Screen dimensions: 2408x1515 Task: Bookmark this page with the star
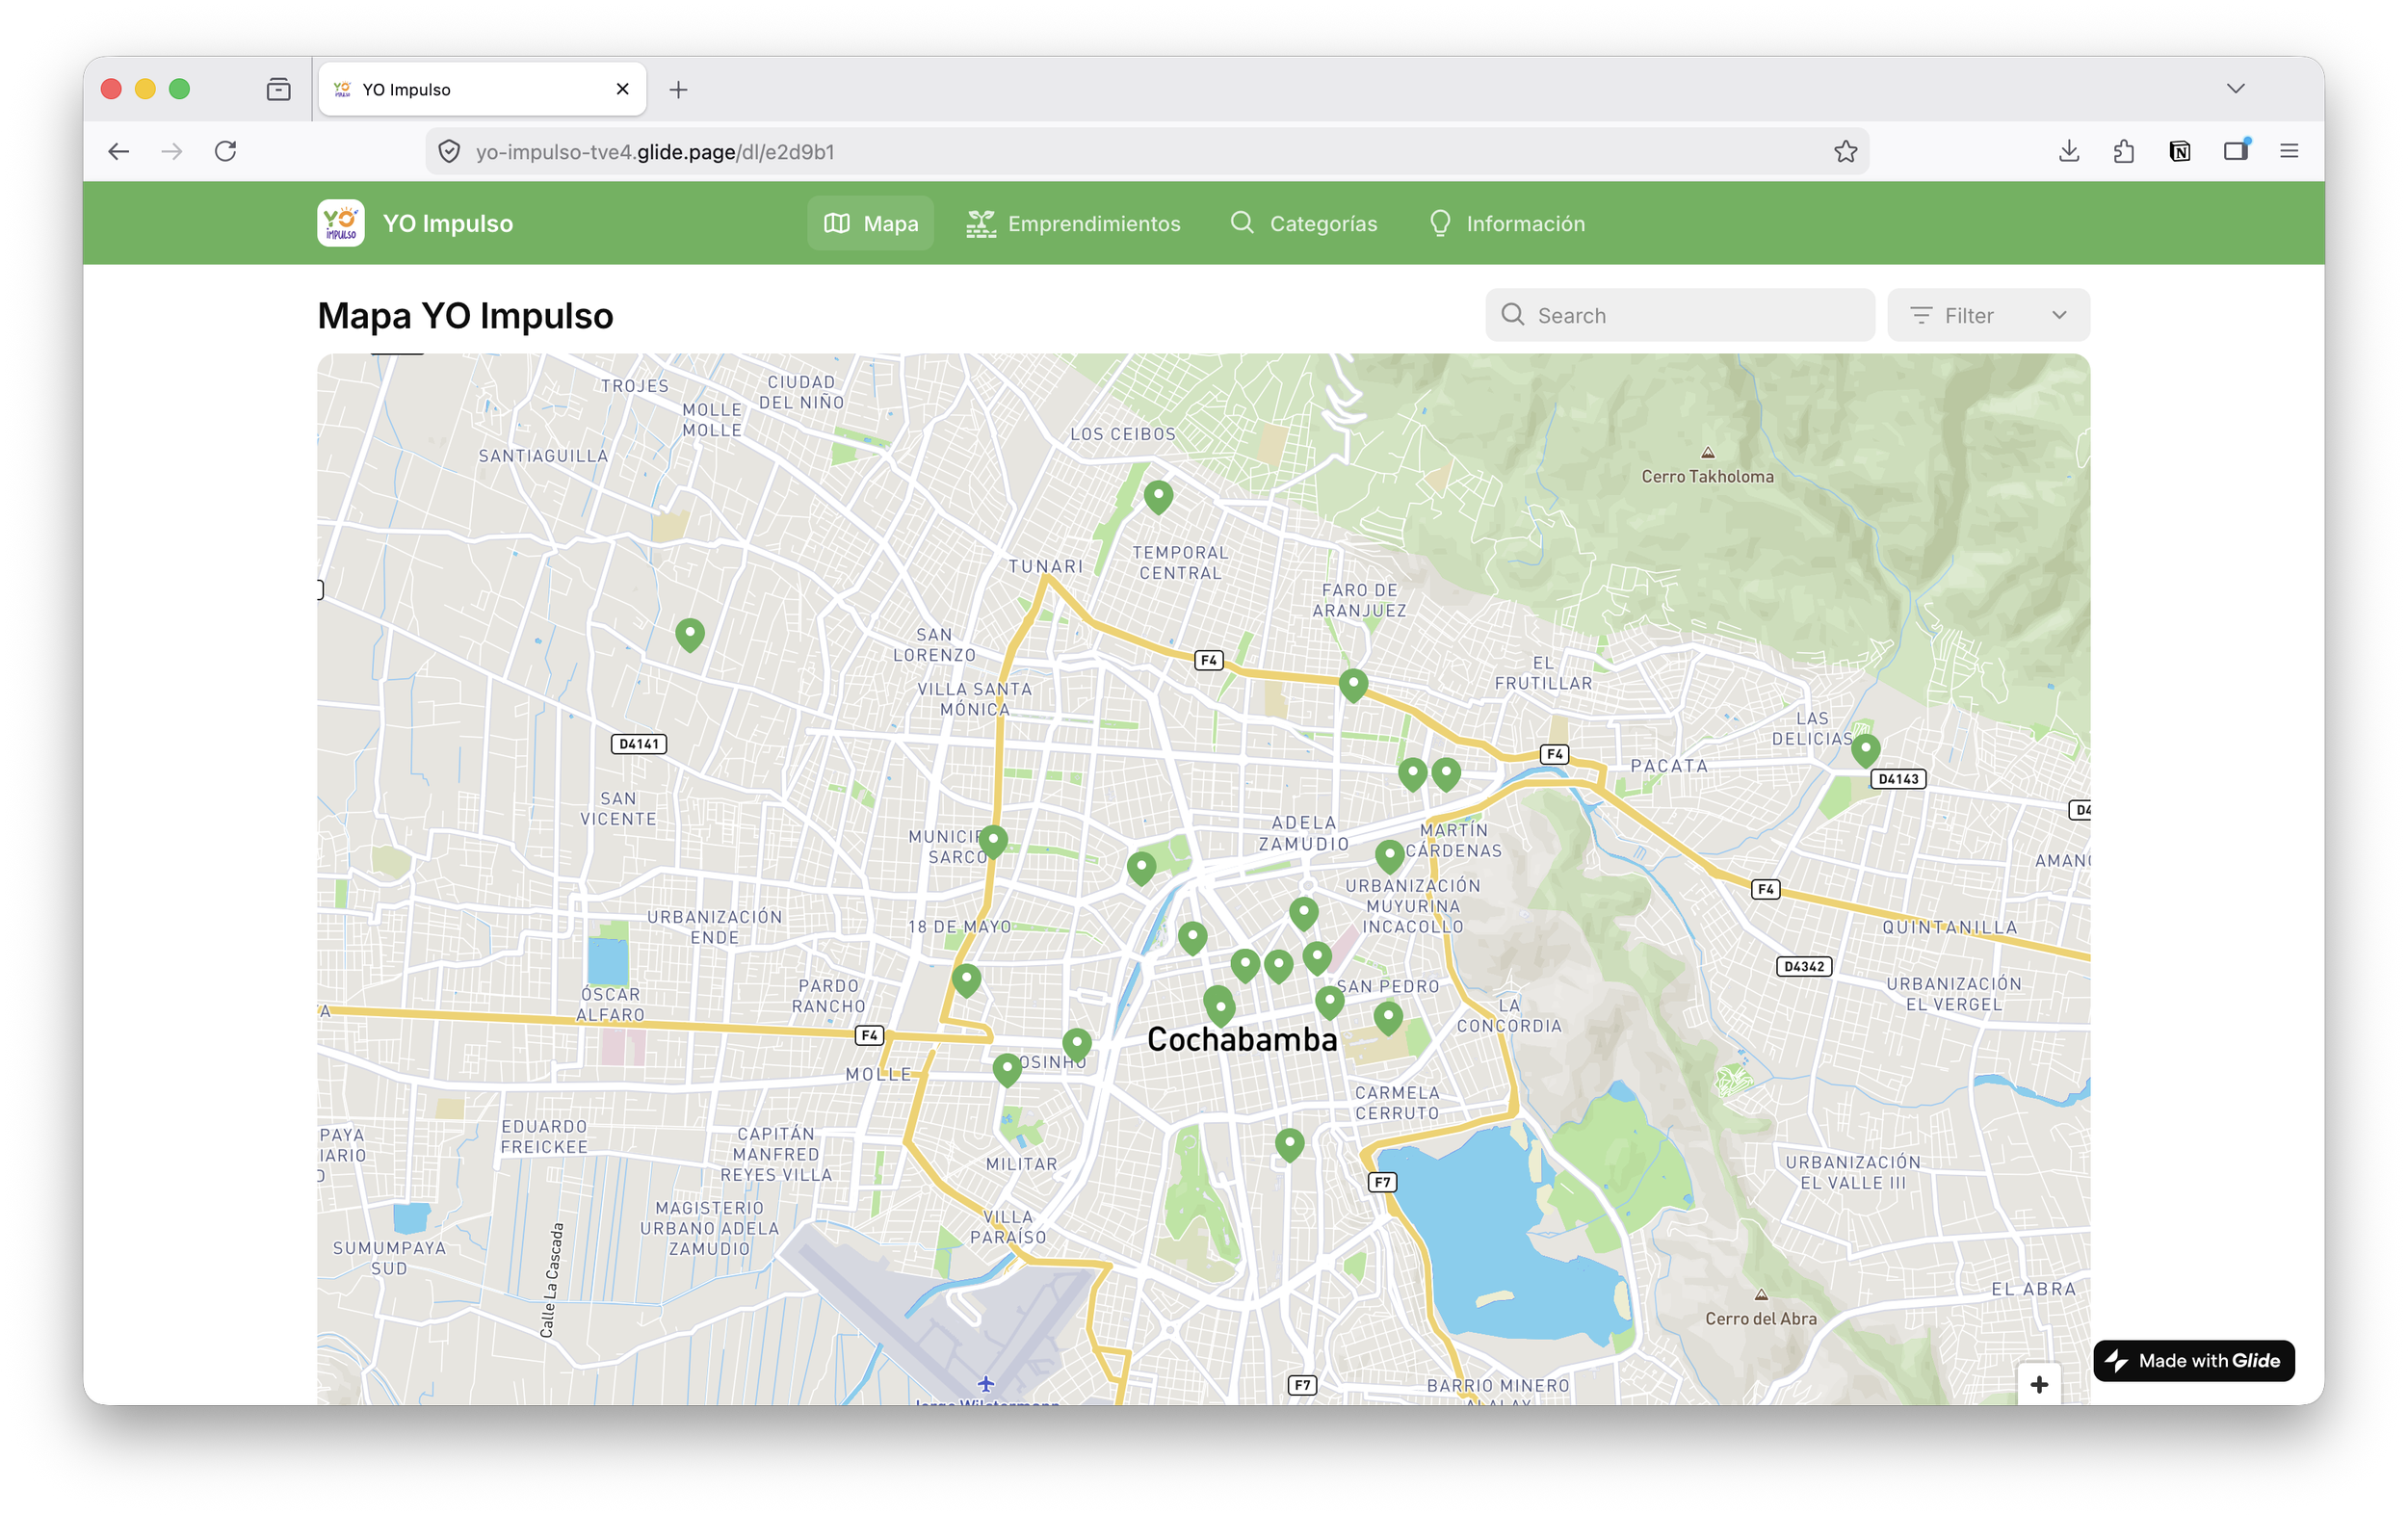1845,151
